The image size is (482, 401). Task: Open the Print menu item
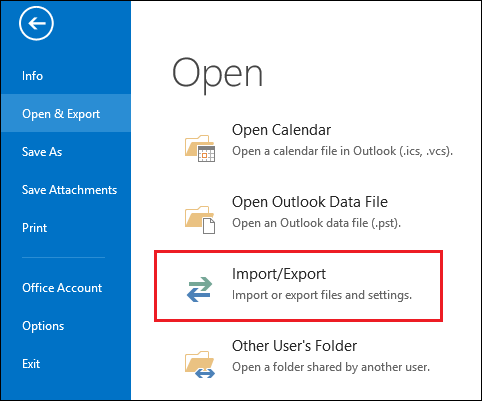34,228
